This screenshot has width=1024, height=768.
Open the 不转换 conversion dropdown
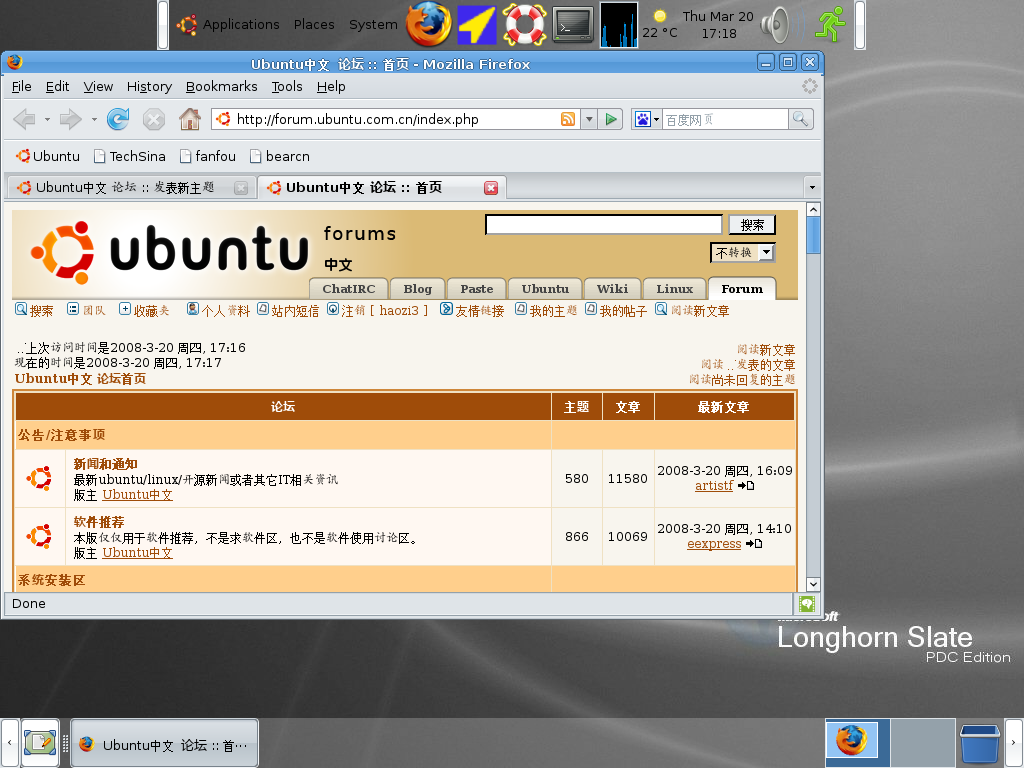click(x=743, y=253)
